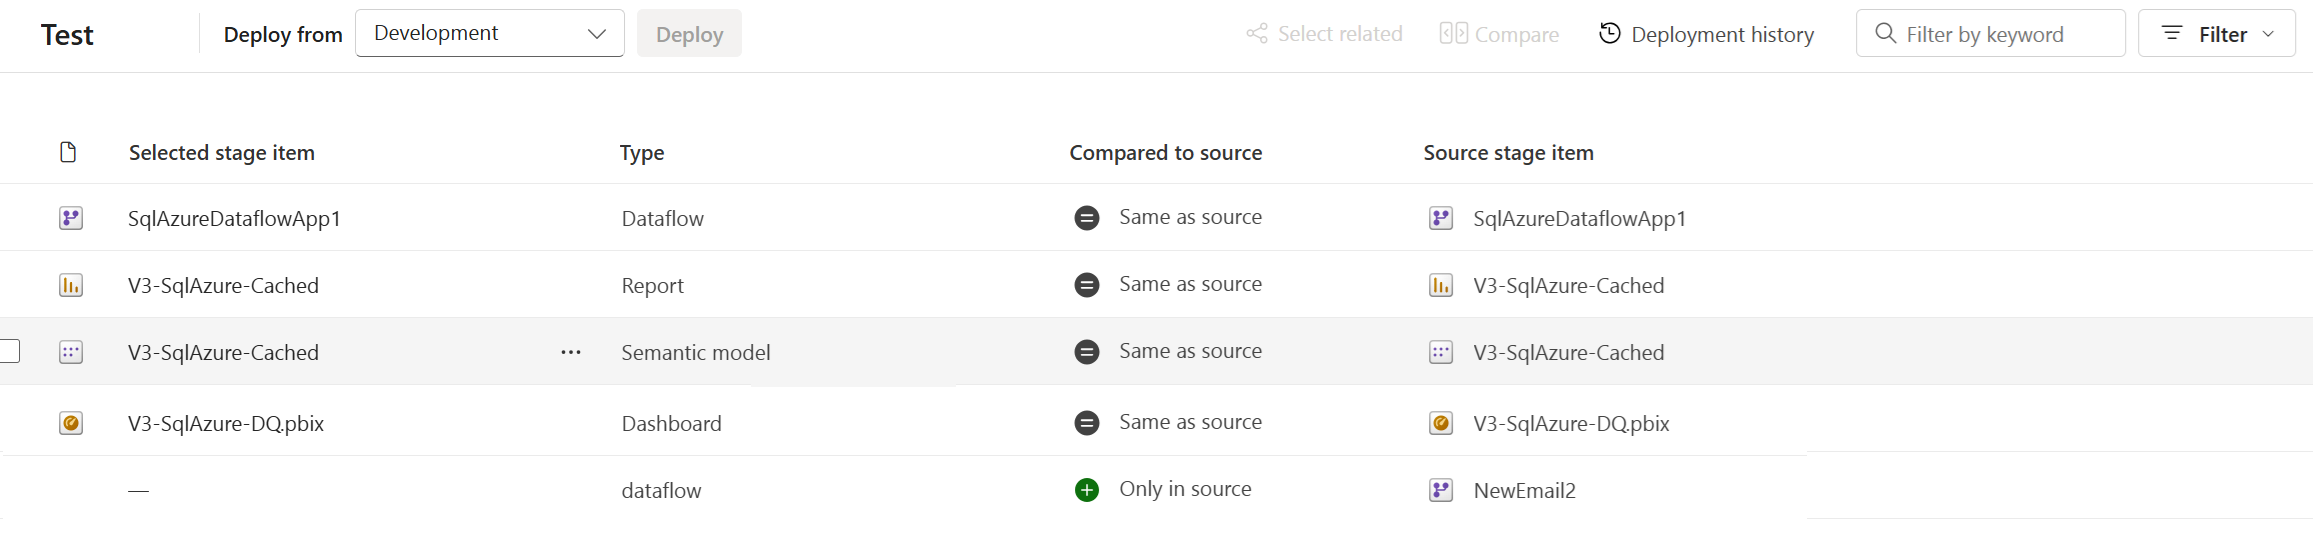This screenshot has width=2313, height=536.
Task: Click the Select related button
Action: coord(1324,34)
